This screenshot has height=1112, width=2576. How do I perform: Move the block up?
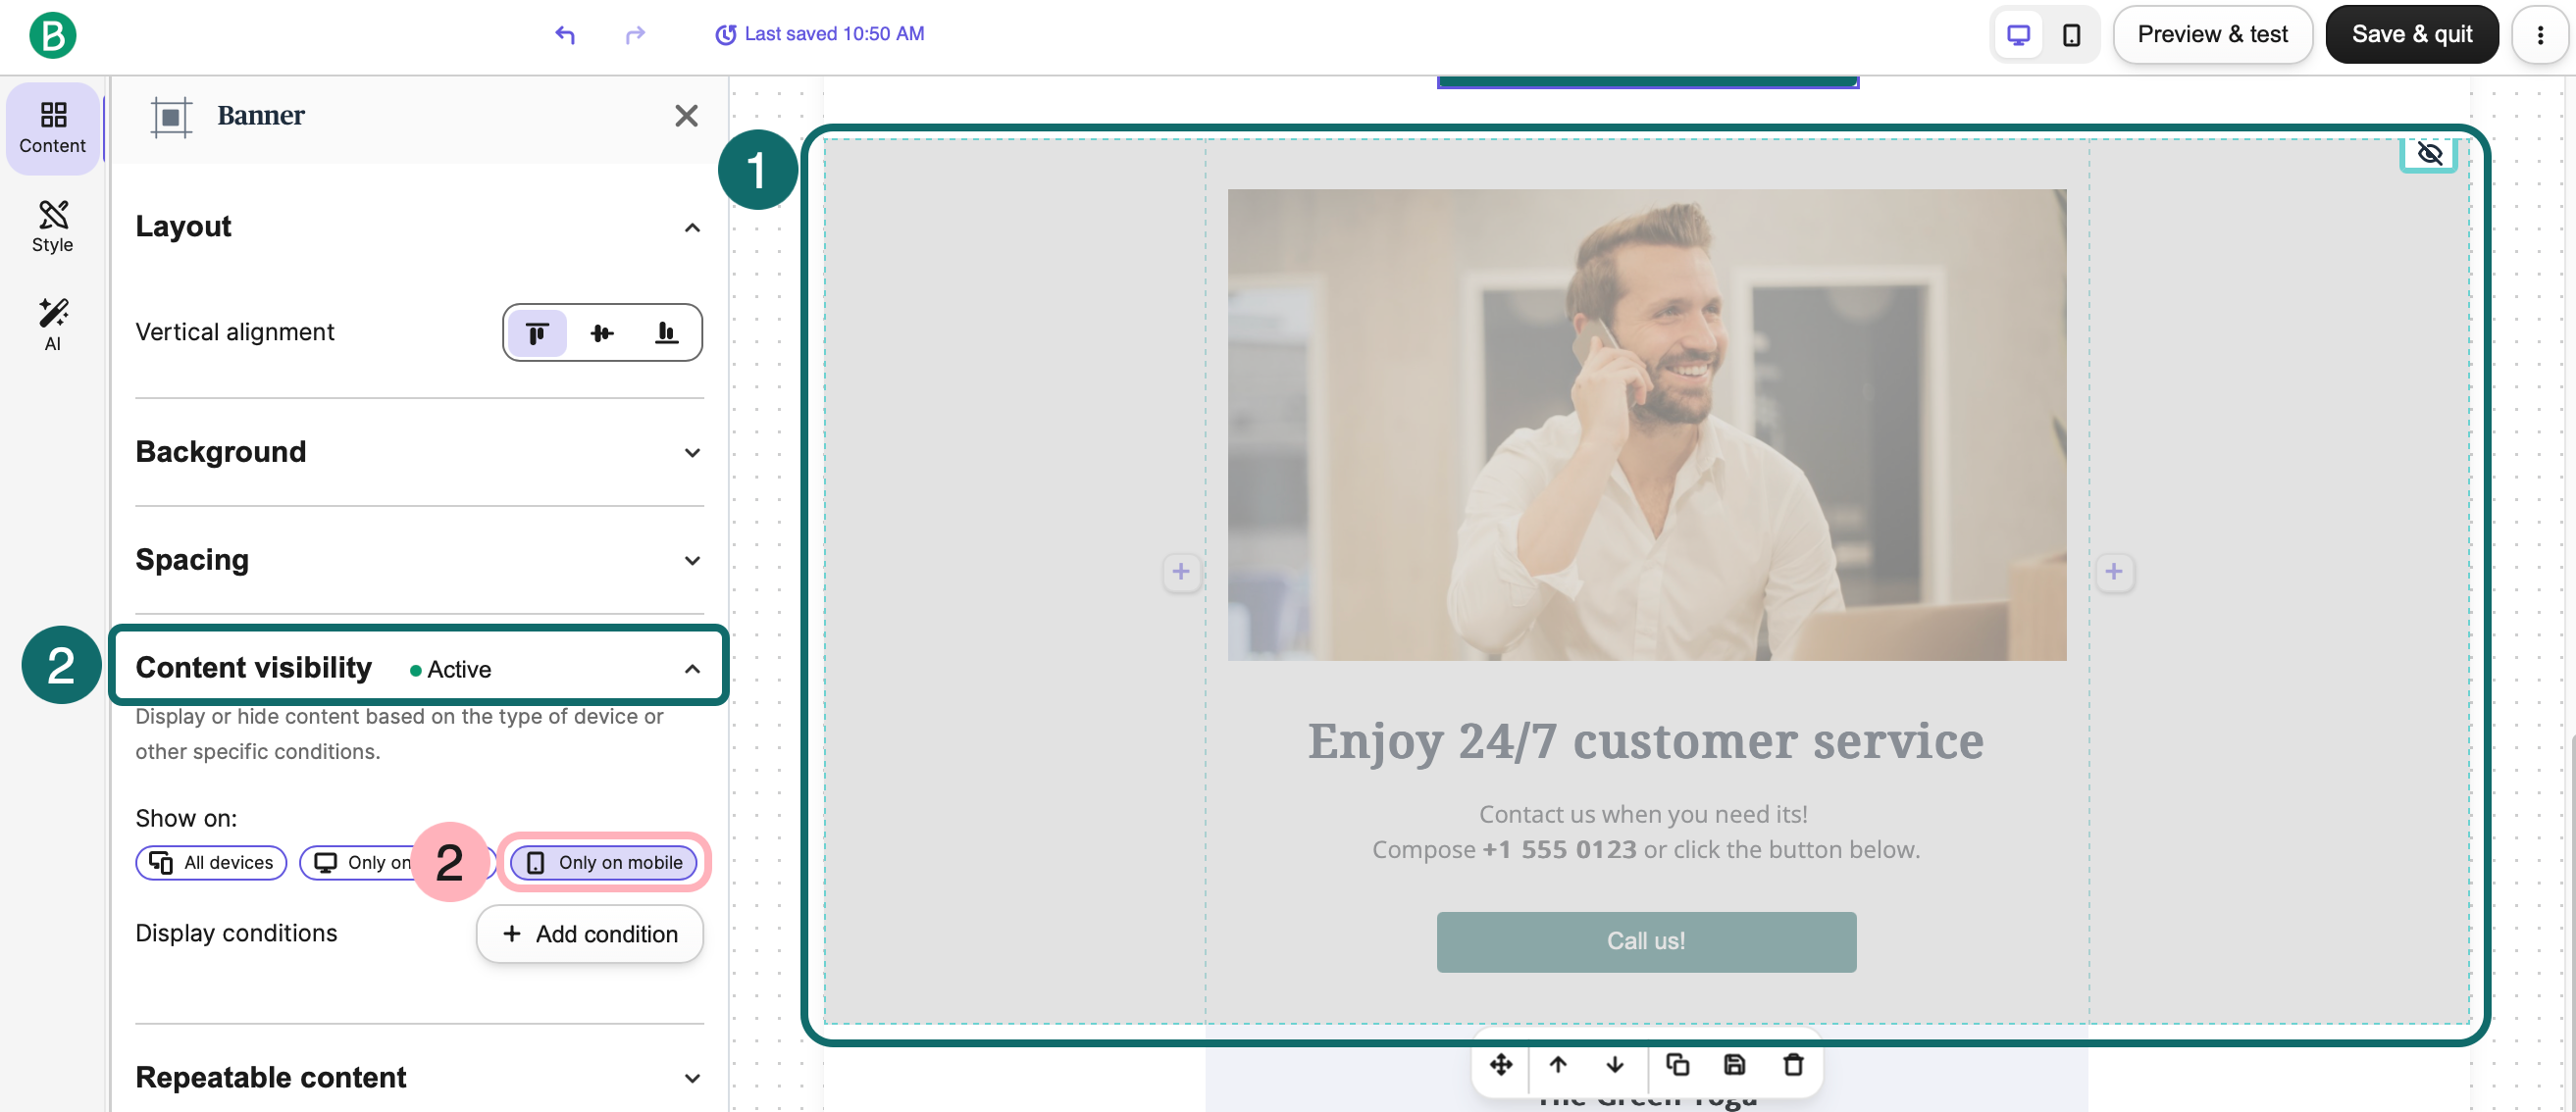pos(1558,1065)
